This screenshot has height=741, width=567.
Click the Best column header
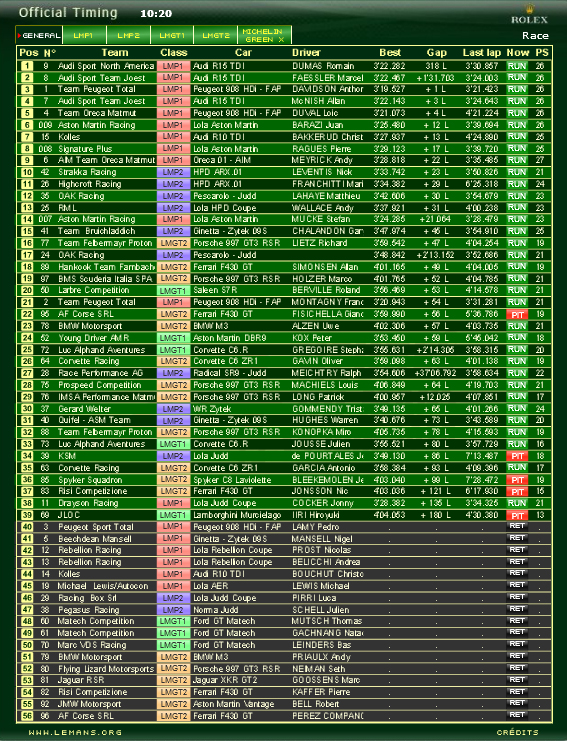click(390, 52)
